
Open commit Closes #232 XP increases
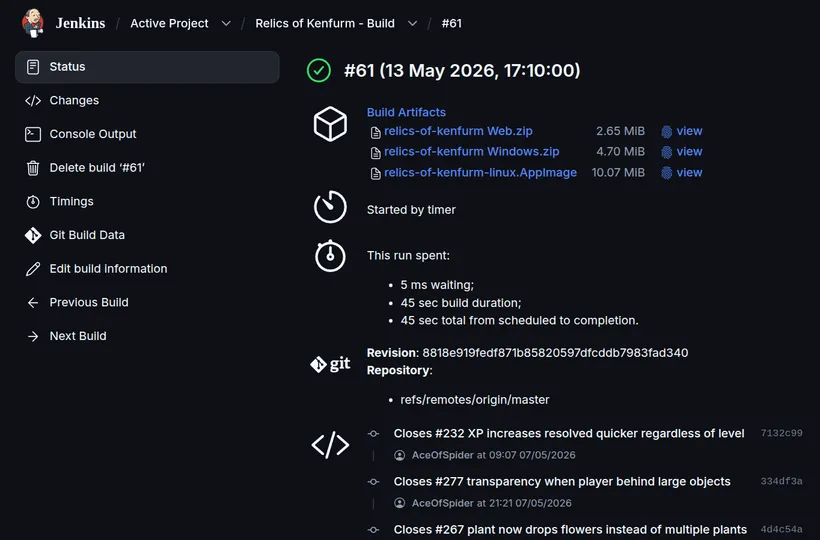click(568, 433)
